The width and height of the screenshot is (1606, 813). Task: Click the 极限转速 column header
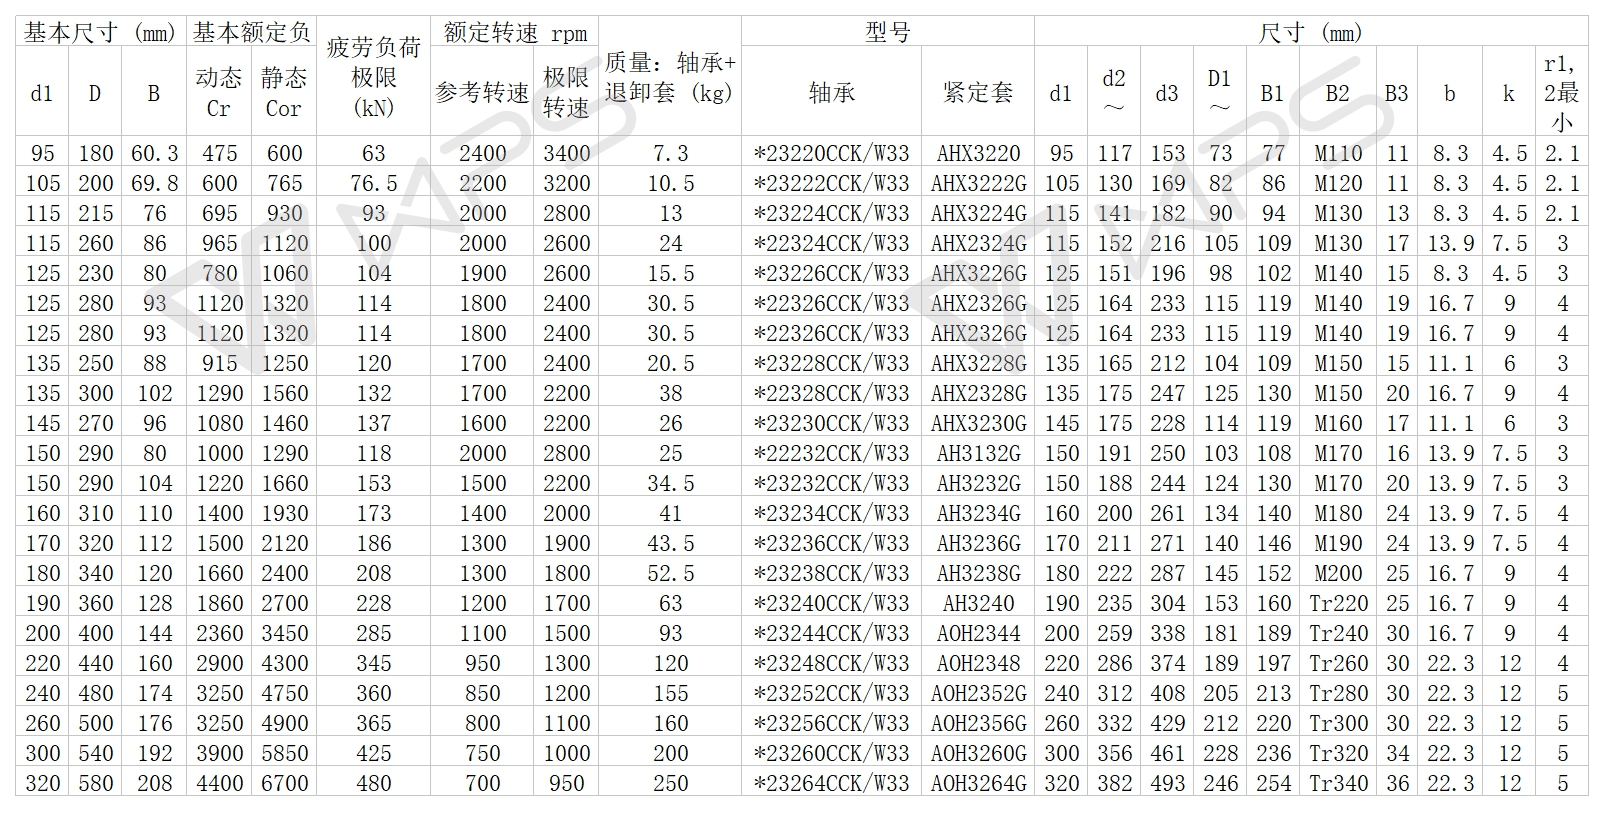(566, 92)
